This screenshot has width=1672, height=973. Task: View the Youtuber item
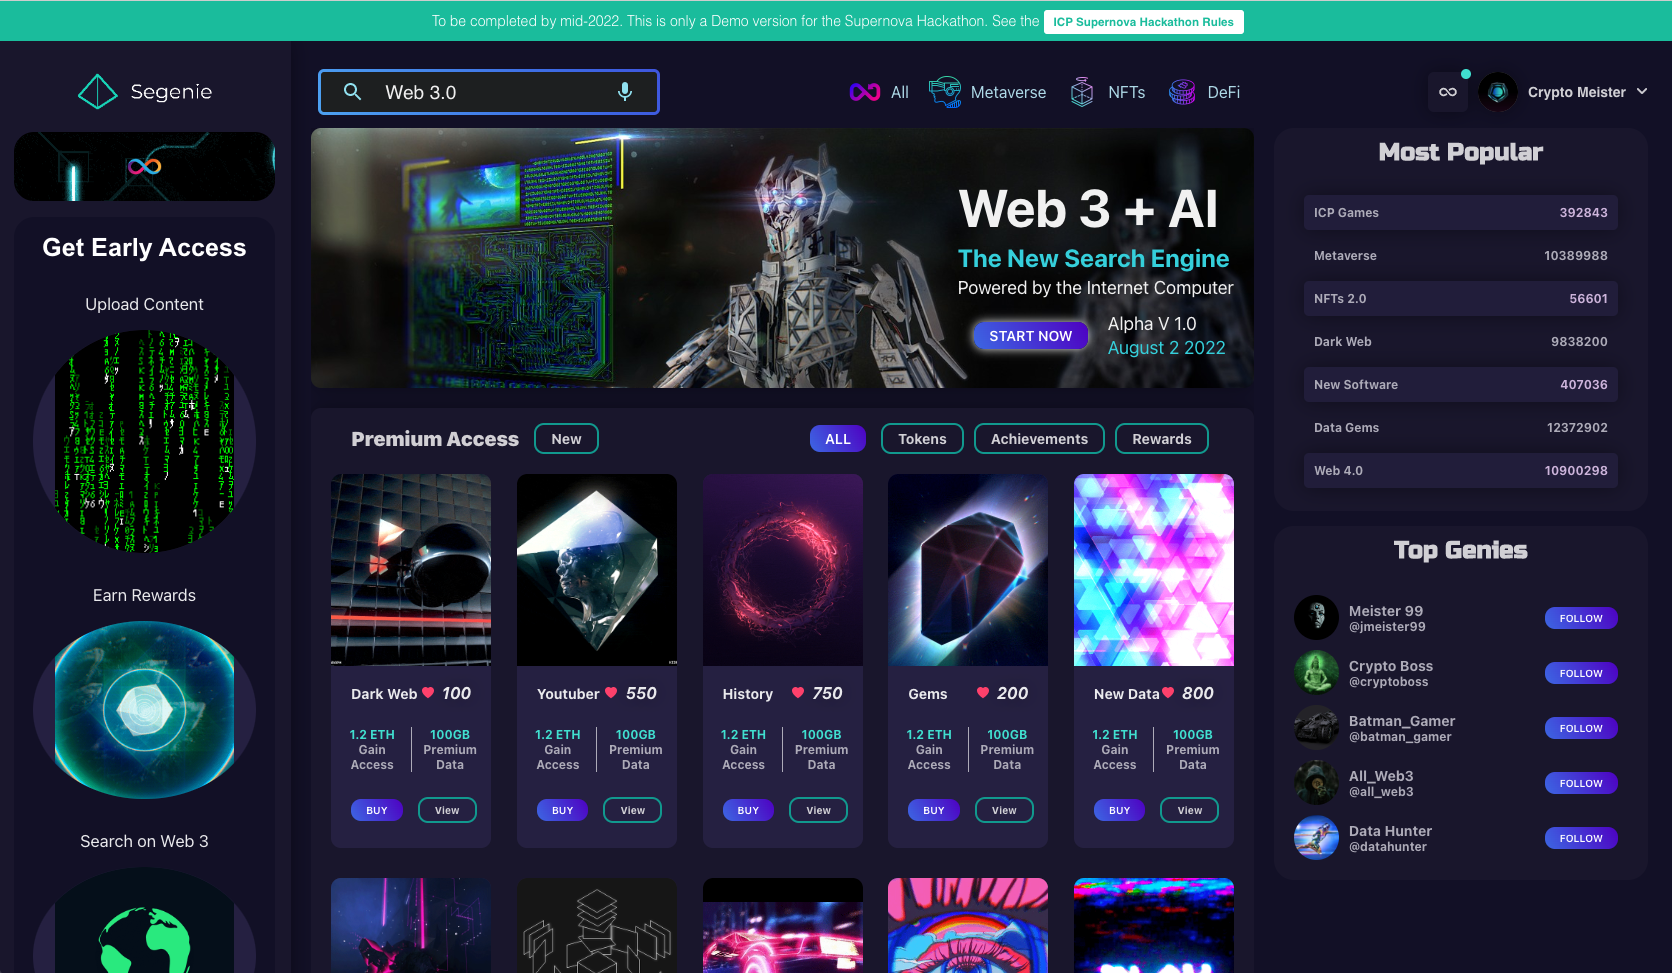[x=633, y=810]
